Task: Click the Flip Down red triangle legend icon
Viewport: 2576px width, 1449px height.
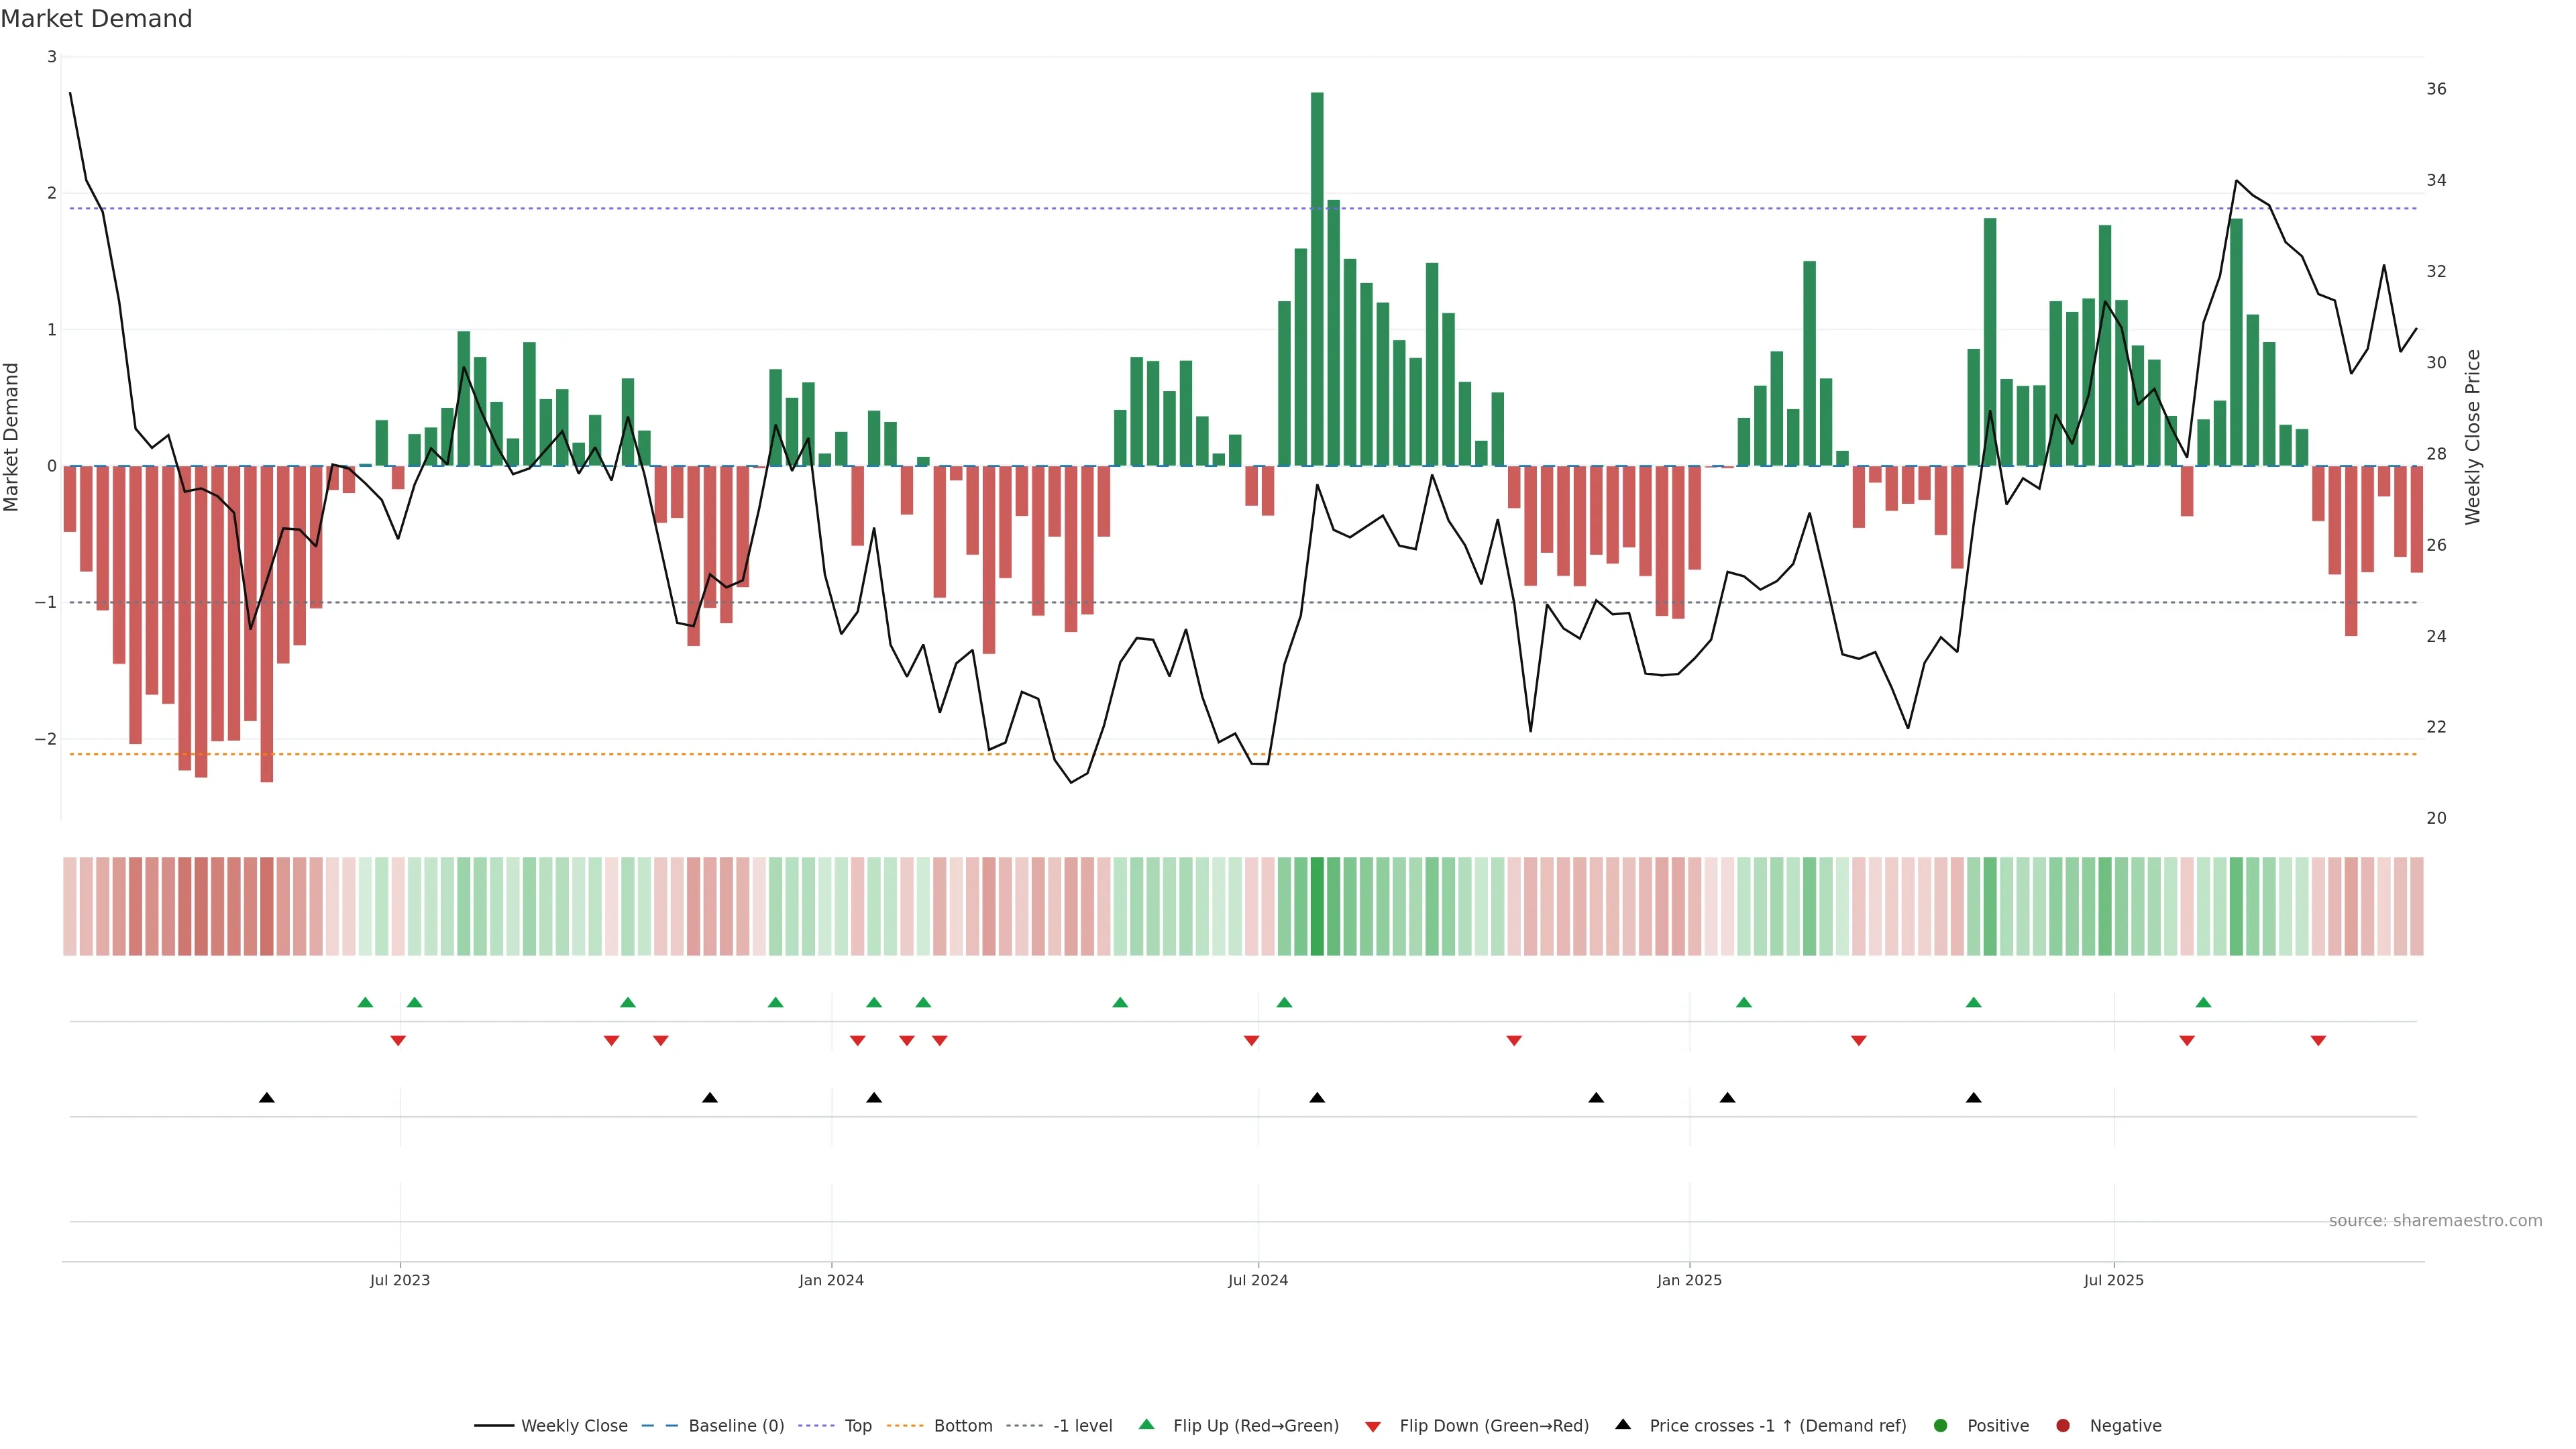Action: [x=1373, y=1426]
